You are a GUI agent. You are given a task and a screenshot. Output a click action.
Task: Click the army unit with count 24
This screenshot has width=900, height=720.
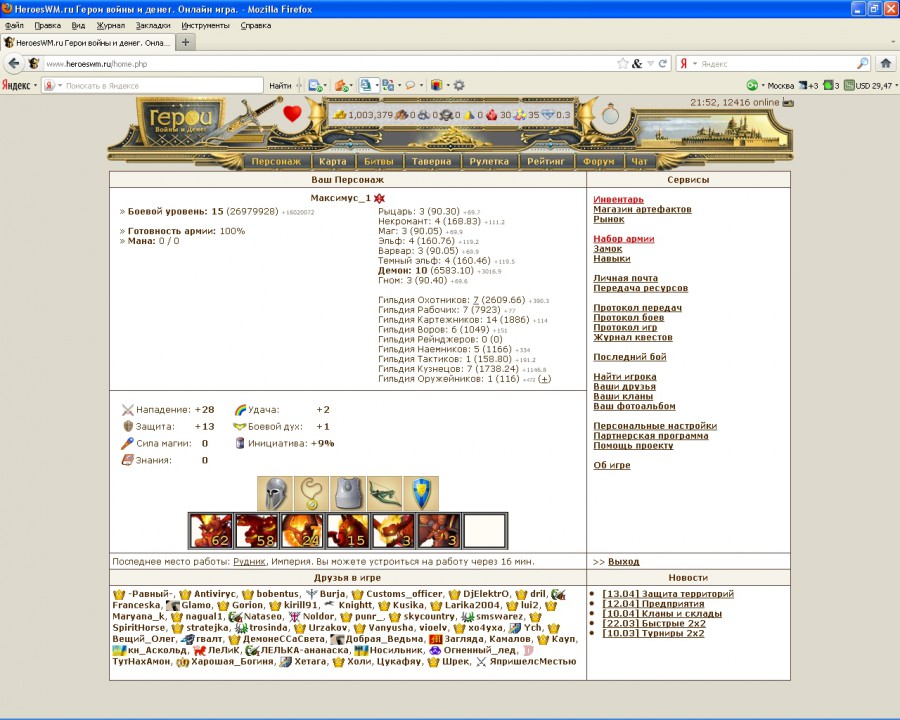(302, 531)
